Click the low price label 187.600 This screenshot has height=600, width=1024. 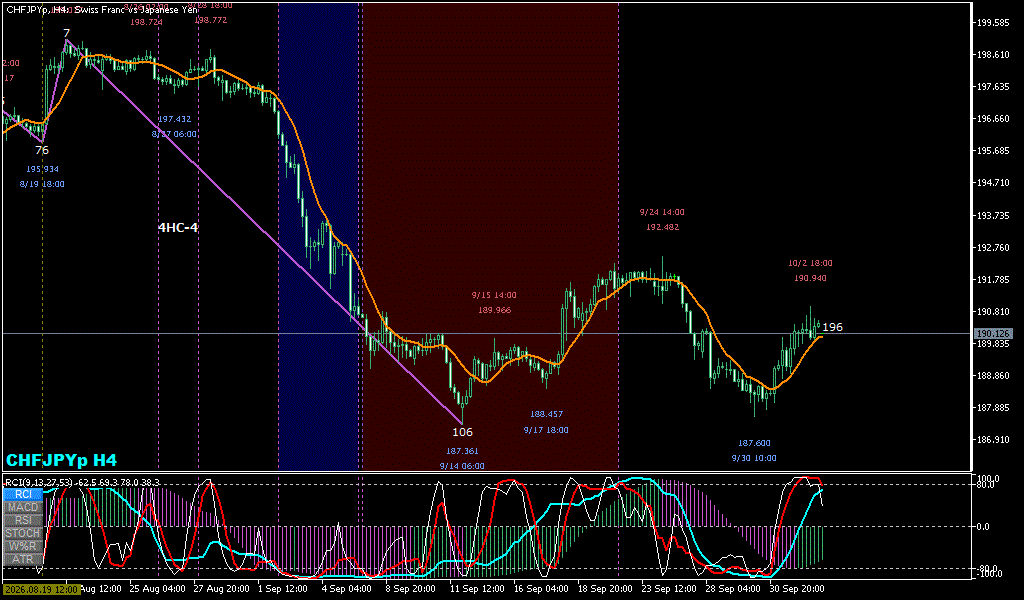[x=754, y=443]
